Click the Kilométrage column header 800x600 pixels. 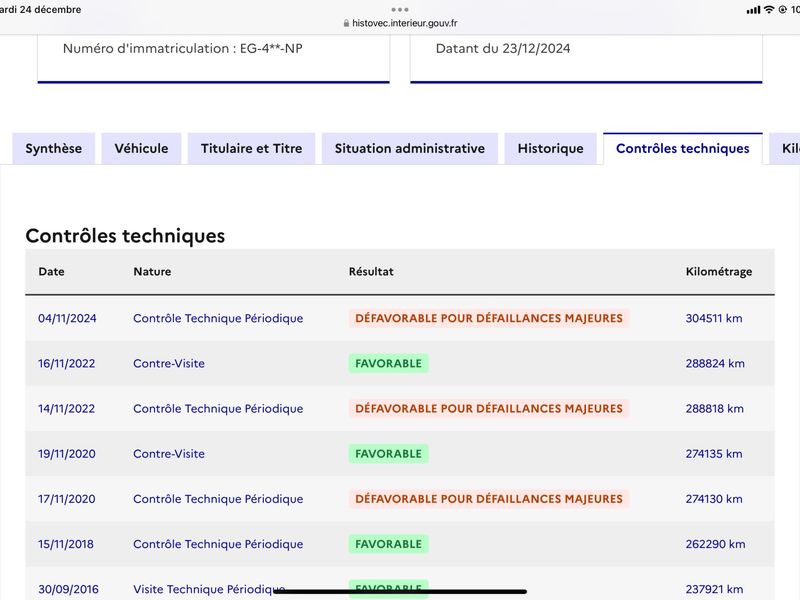[718, 271]
